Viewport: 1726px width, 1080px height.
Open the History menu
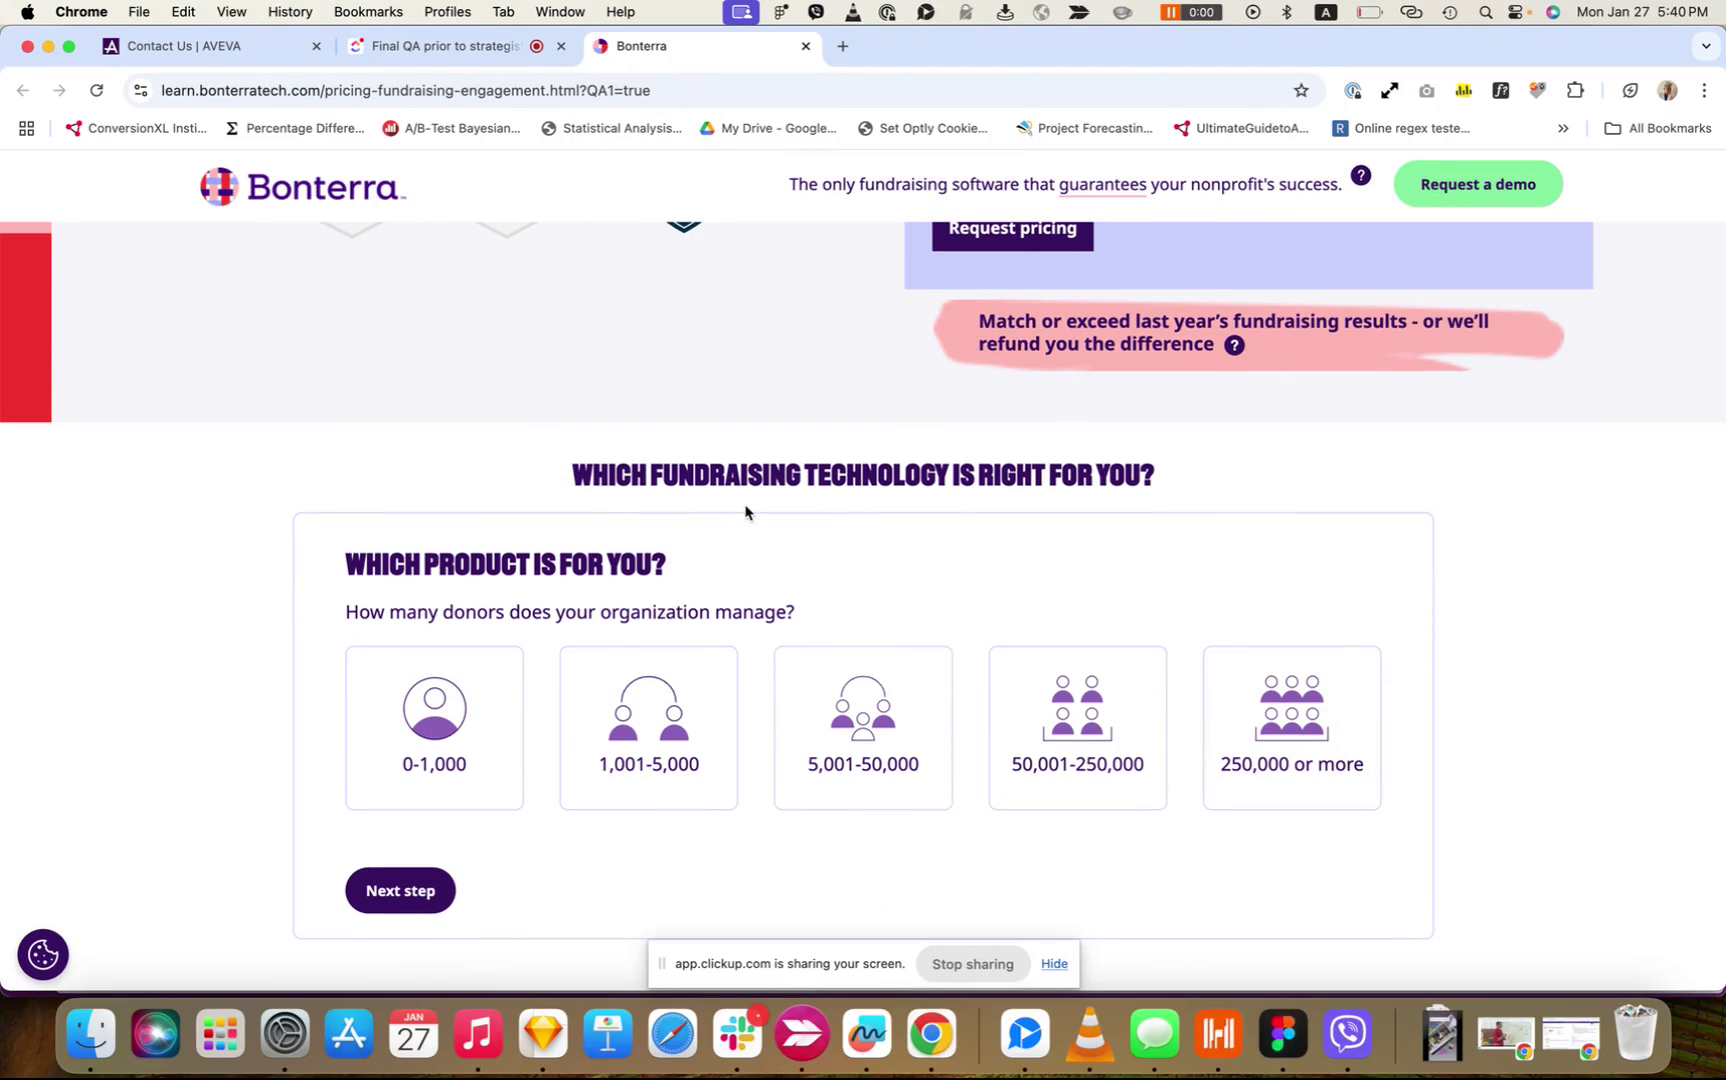[x=290, y=12]
